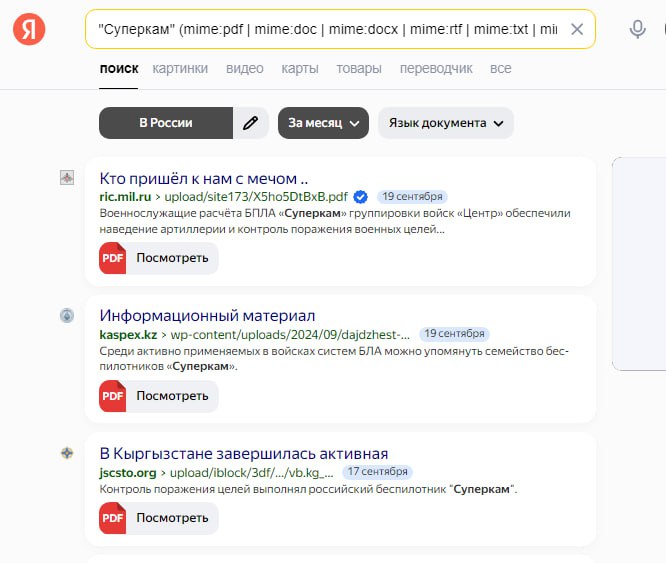666x563 pixels.
Task: Open the "Язык документа" dropdown
Action: point(446,123)
